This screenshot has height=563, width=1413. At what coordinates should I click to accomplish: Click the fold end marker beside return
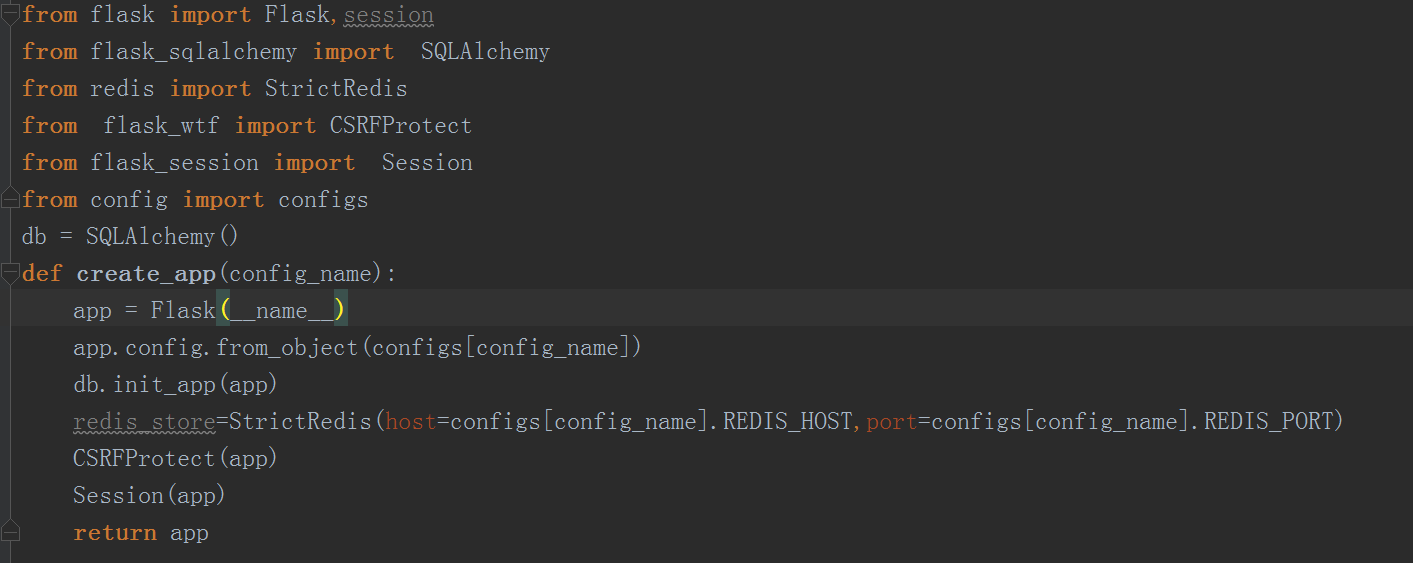pos(10,531)
